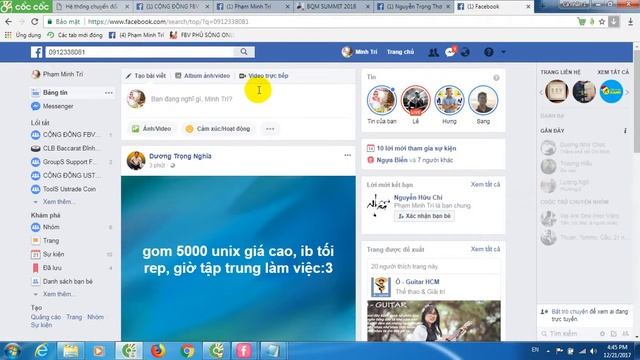Open Ô - Guitar HCM page
This screenshot has width=640, height=360.
418,282
